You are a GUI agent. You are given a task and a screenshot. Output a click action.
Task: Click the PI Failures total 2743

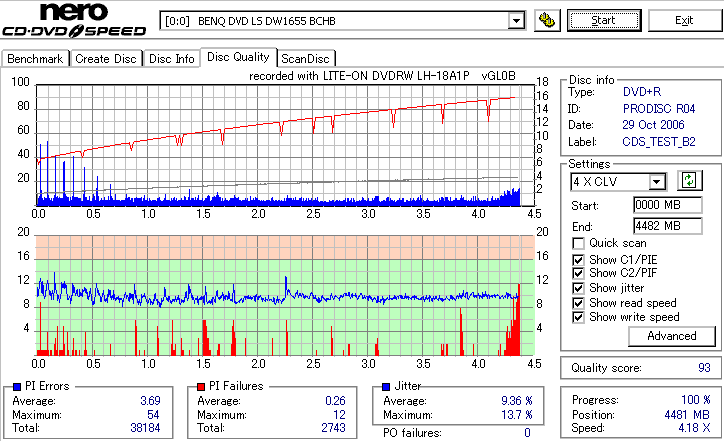[333, 428]
